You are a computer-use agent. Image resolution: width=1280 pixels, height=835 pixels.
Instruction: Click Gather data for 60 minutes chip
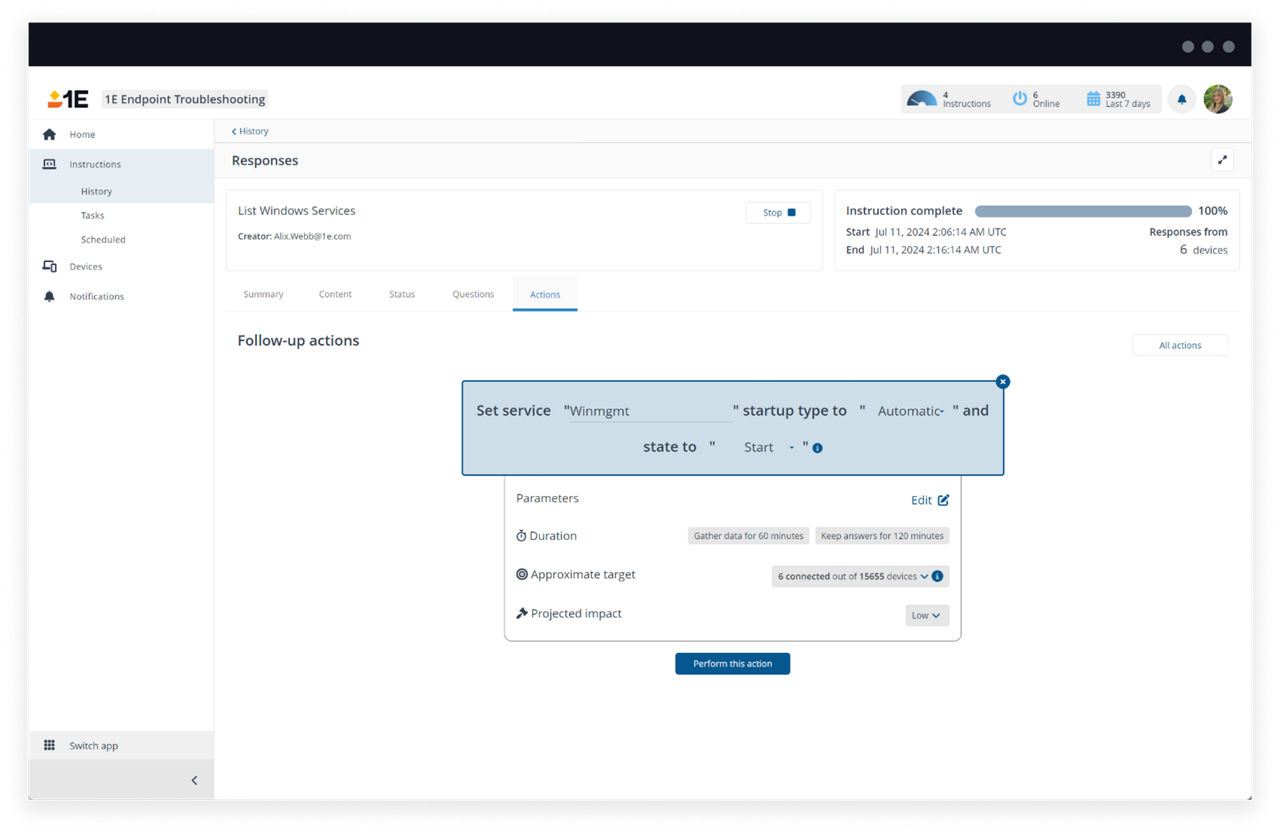pos(748,536)
